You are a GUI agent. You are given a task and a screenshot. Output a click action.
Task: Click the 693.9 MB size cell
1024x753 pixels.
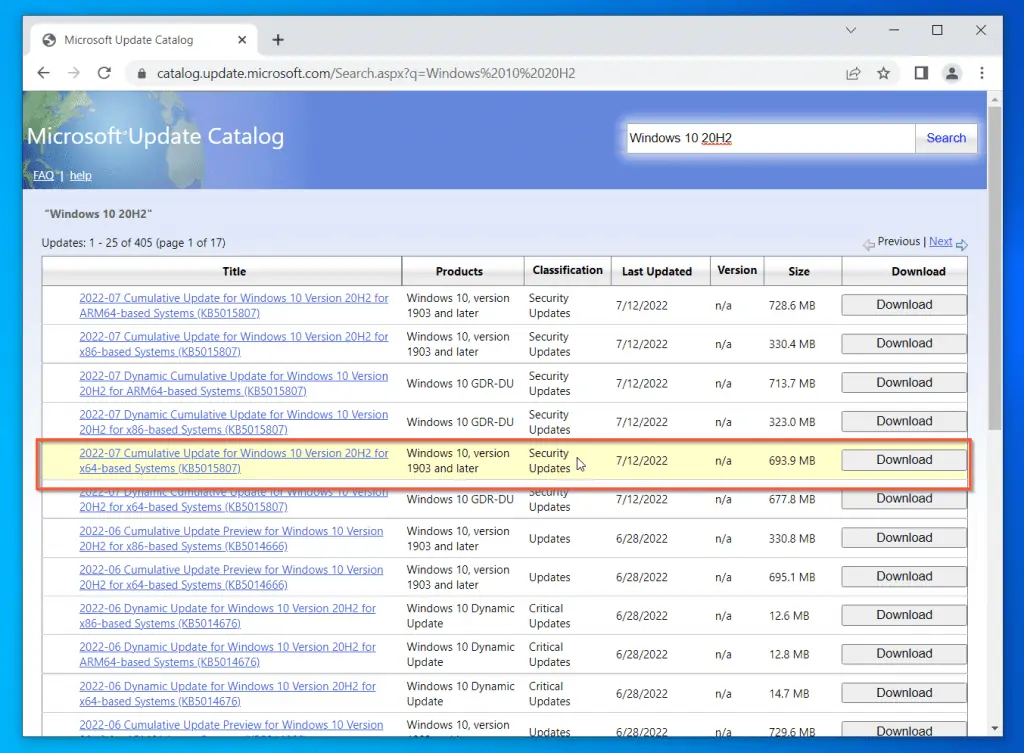point(792,460)
